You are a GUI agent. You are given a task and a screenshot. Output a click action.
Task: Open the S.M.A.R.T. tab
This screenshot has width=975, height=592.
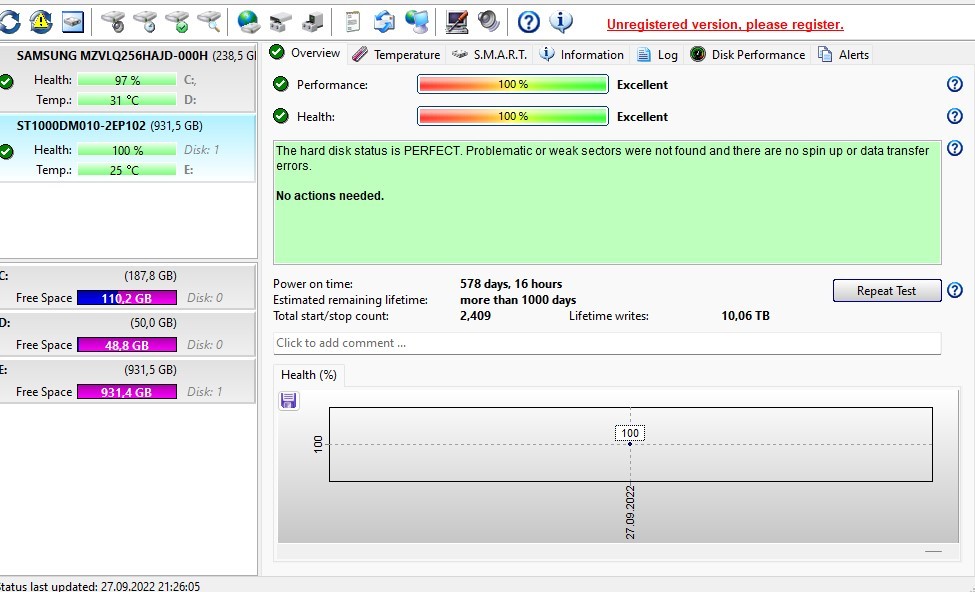pos(489,54)
